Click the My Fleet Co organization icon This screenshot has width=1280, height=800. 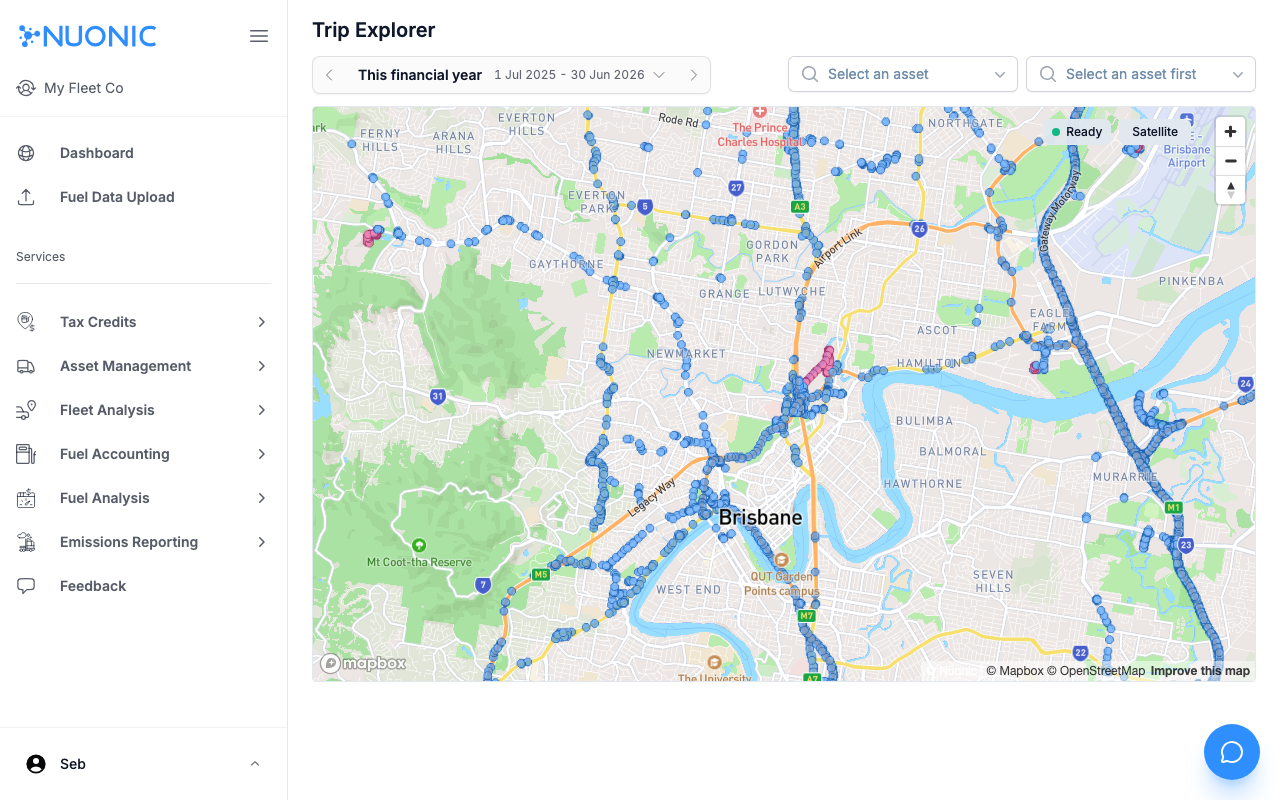26,88
